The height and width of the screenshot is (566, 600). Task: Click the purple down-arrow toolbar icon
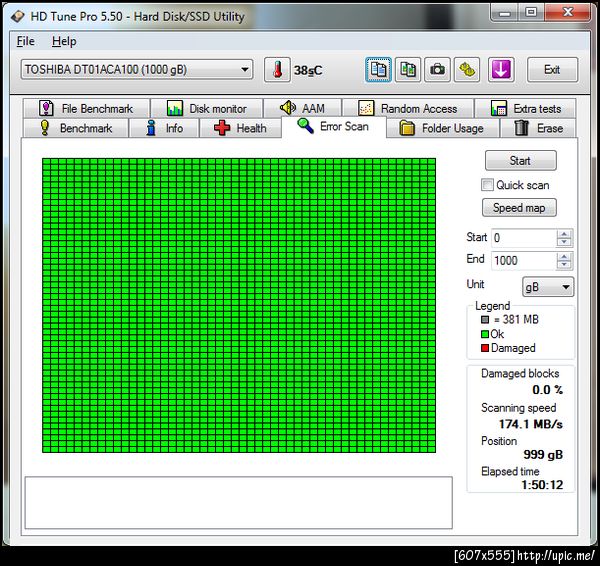point(501,70)
